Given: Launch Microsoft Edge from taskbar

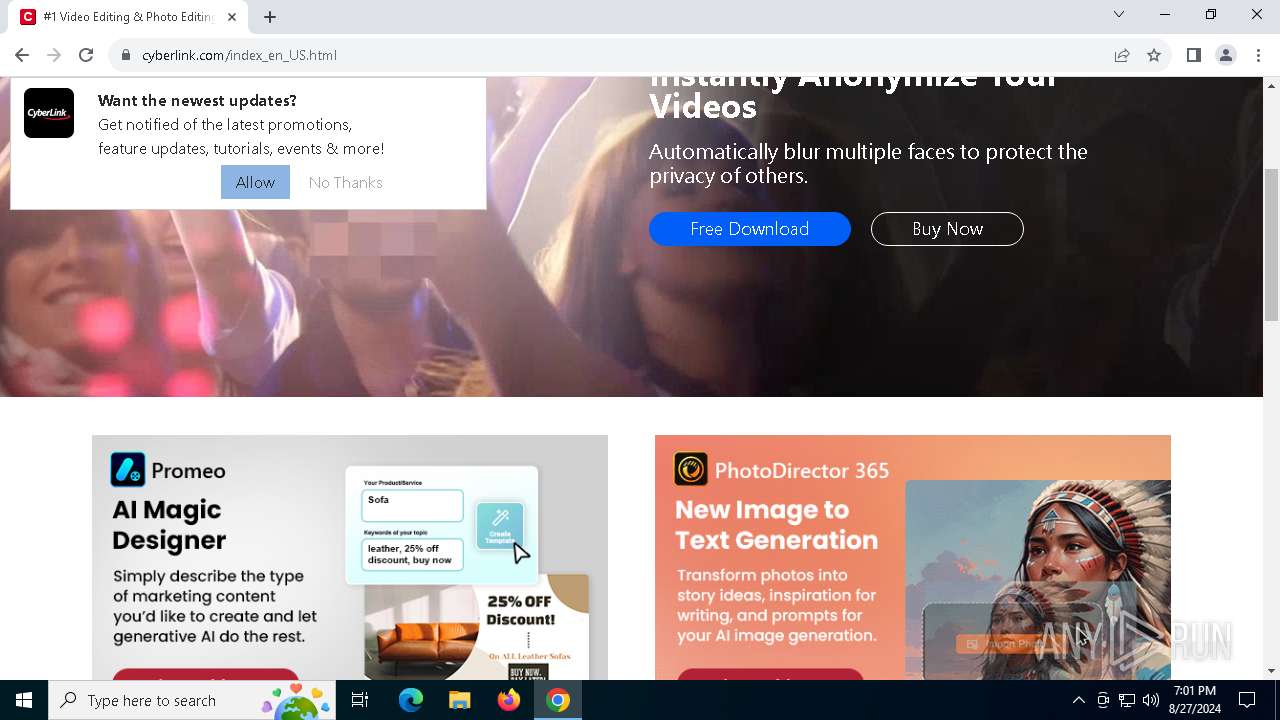Looking at the screenshot, I should (x=411, y=700).
